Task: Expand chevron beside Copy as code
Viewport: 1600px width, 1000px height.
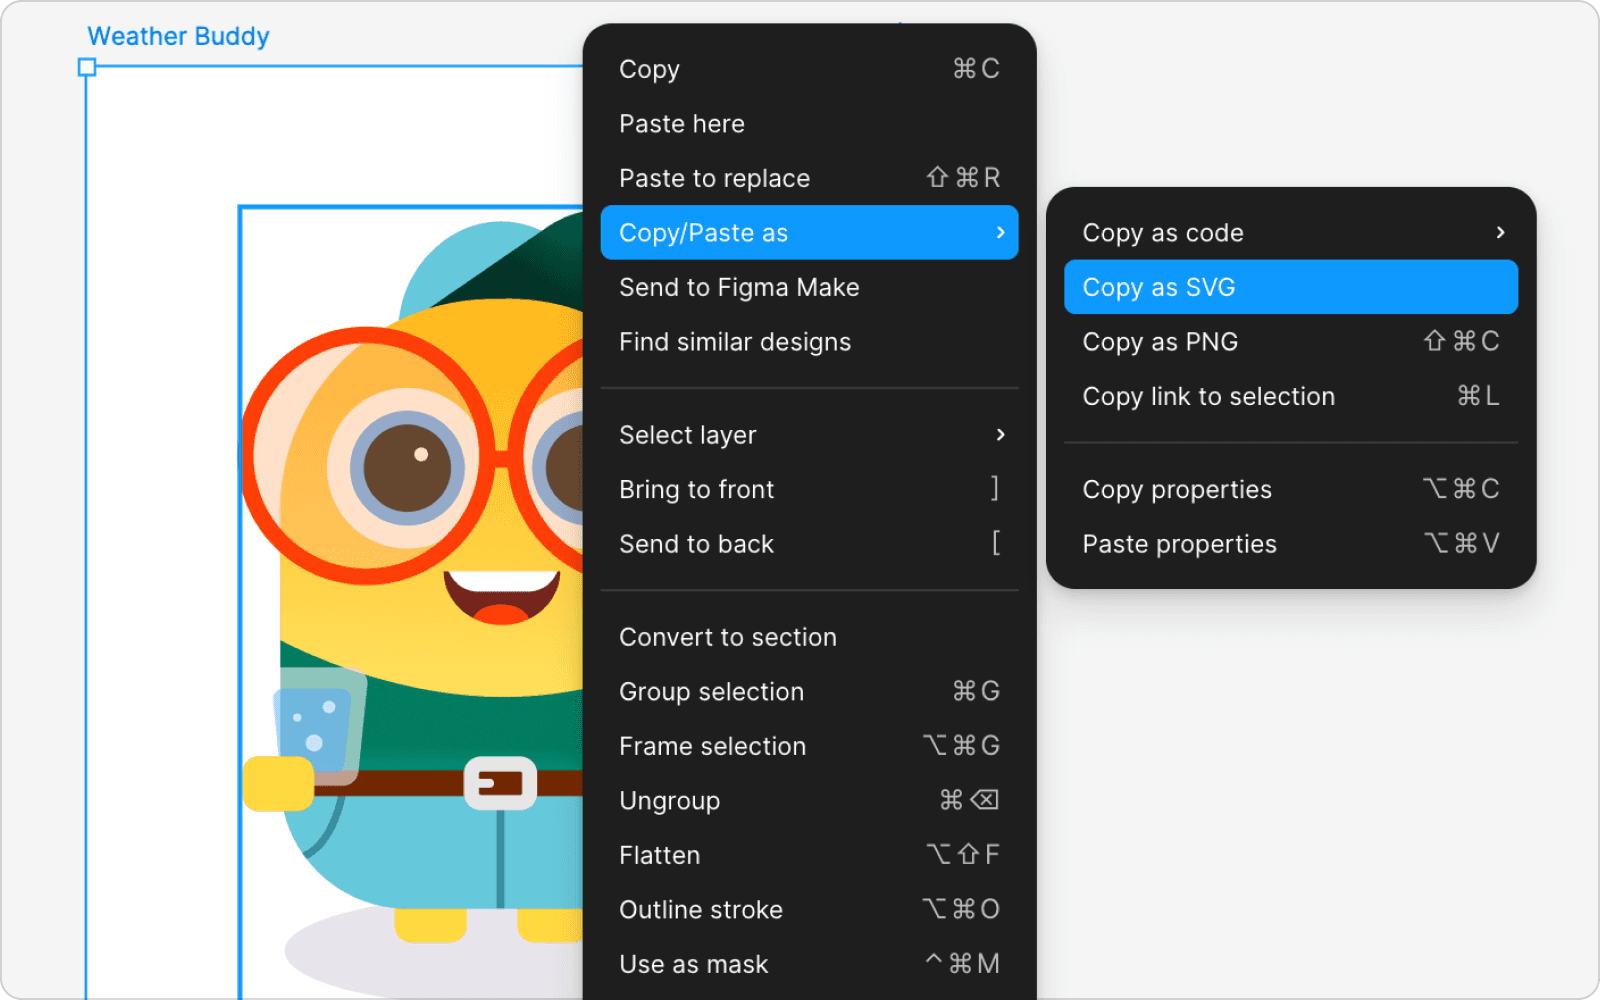Action: [x=1500, y=233]
